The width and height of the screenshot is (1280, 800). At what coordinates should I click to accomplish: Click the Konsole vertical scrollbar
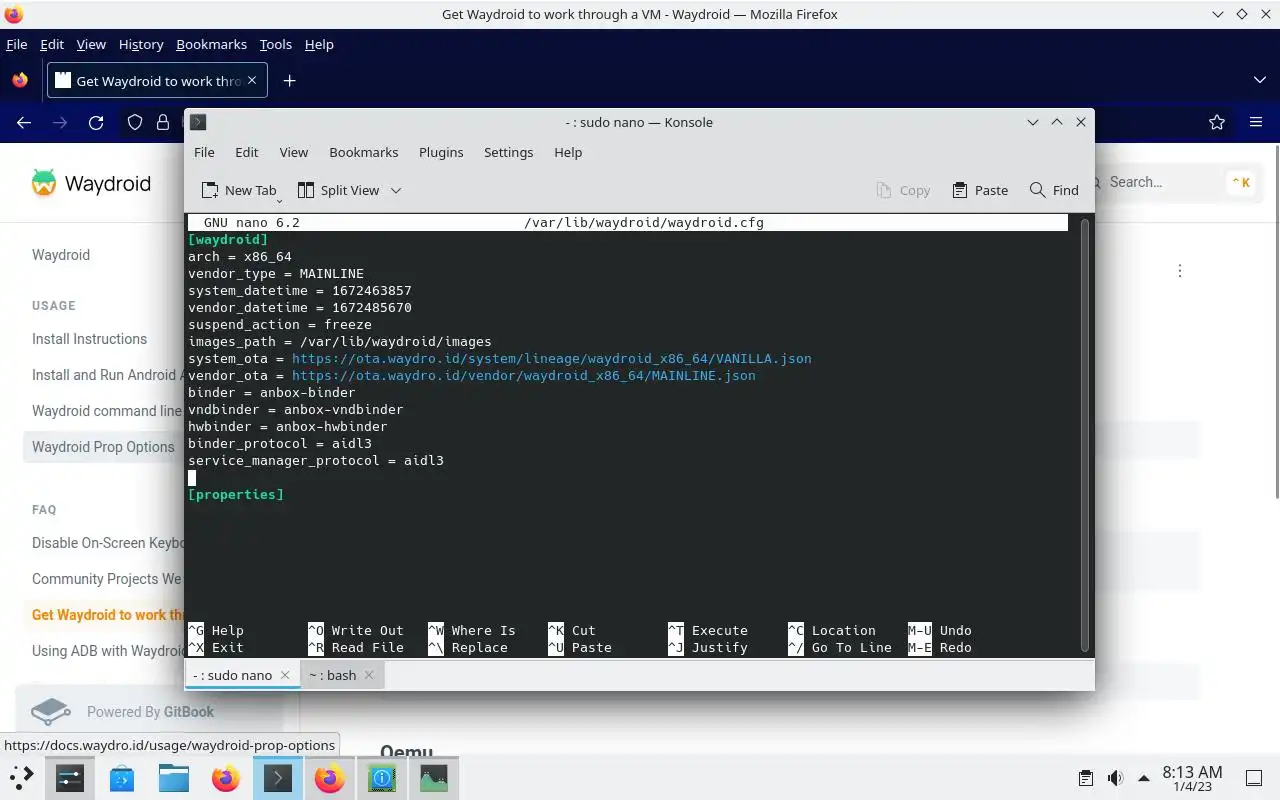pyautogui.click(x=1084, y=435)
